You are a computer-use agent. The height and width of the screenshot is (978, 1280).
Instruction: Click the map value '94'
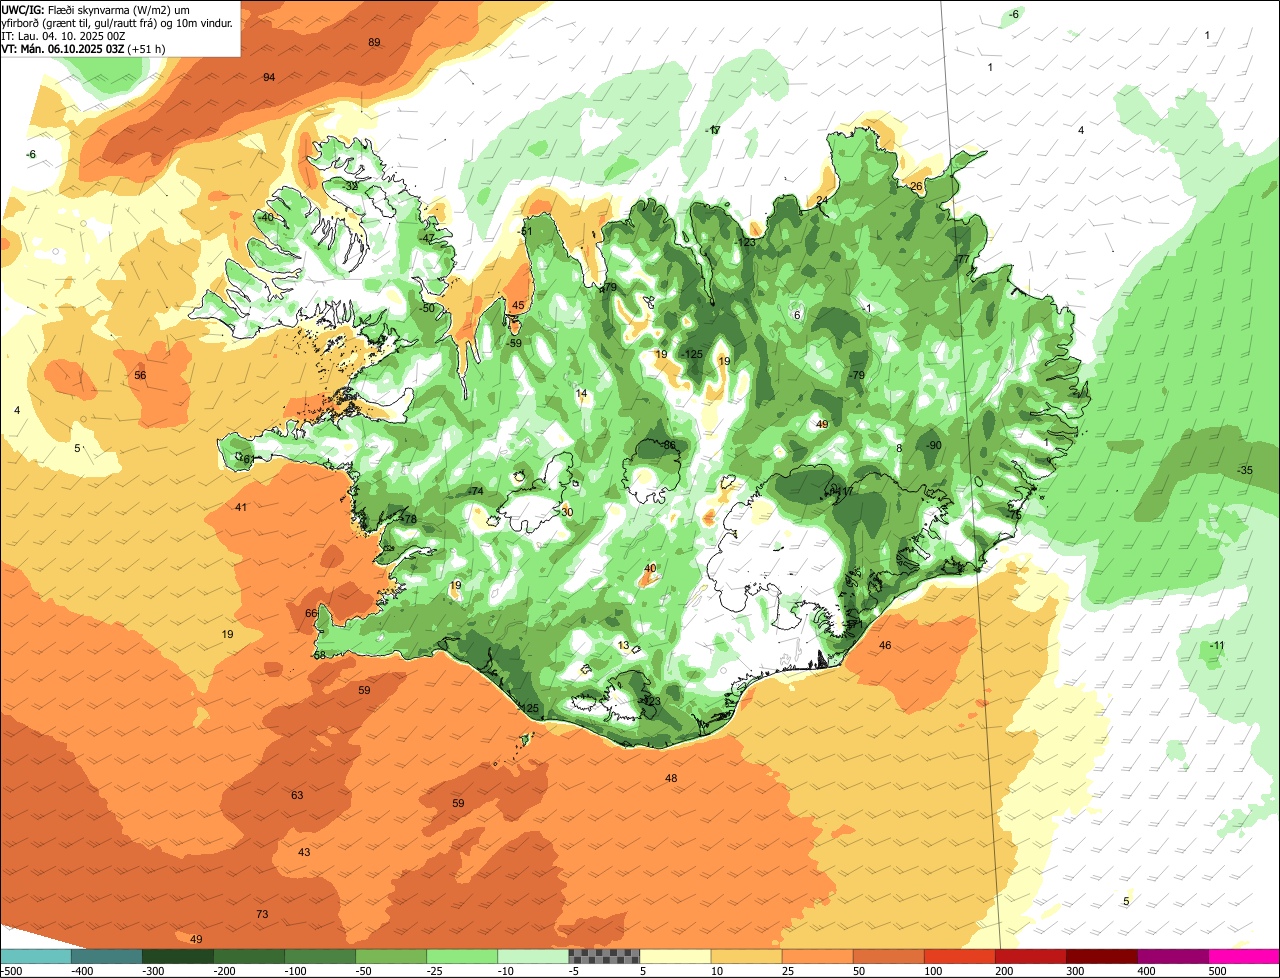click(x=269, y=77)
